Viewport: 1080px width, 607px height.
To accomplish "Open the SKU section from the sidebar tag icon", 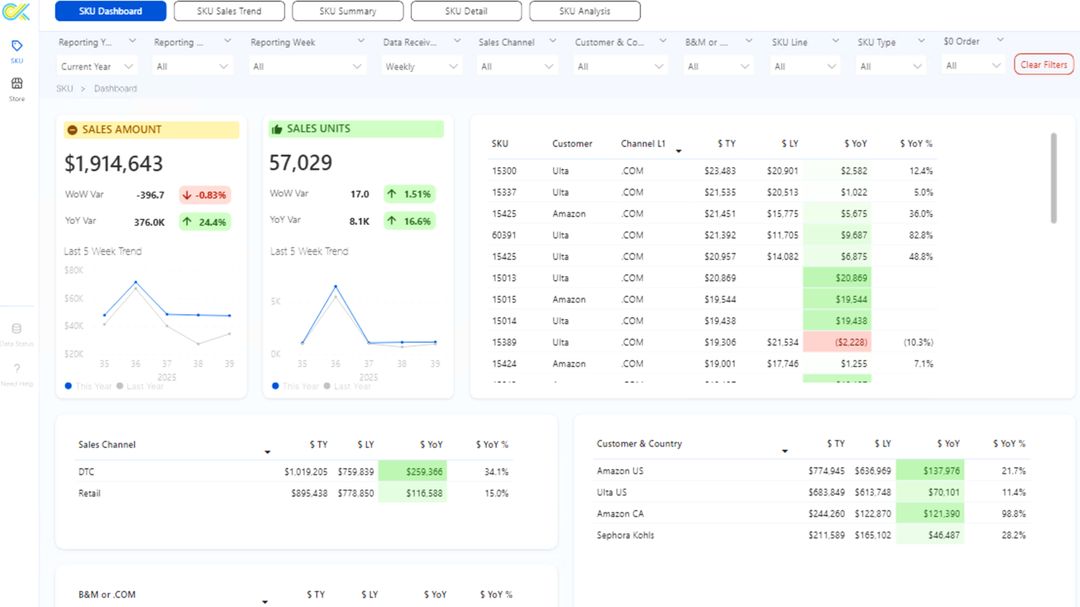I will click(x=17, y=46).
